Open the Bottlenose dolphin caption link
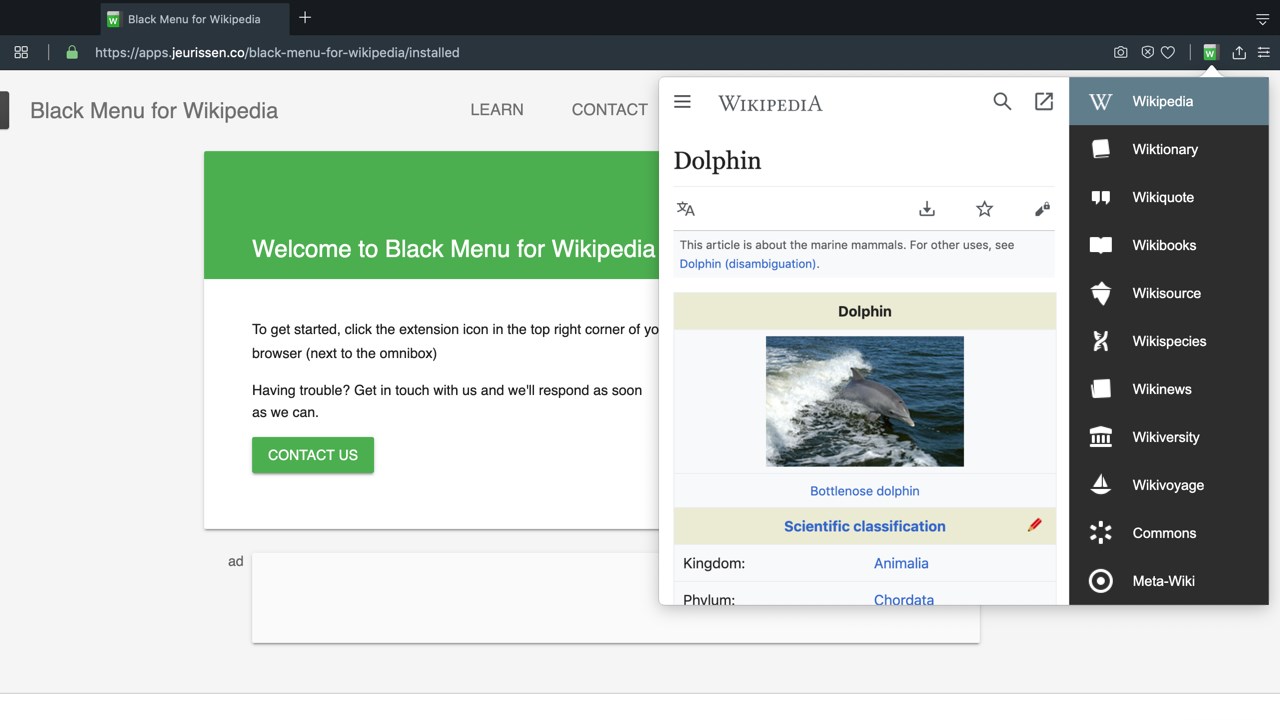The image size is (1280, 720). (865, 491)
